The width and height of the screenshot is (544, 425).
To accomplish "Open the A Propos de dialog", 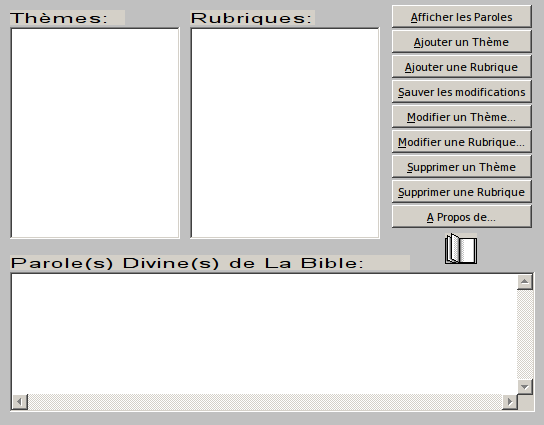I will [461, 217].
